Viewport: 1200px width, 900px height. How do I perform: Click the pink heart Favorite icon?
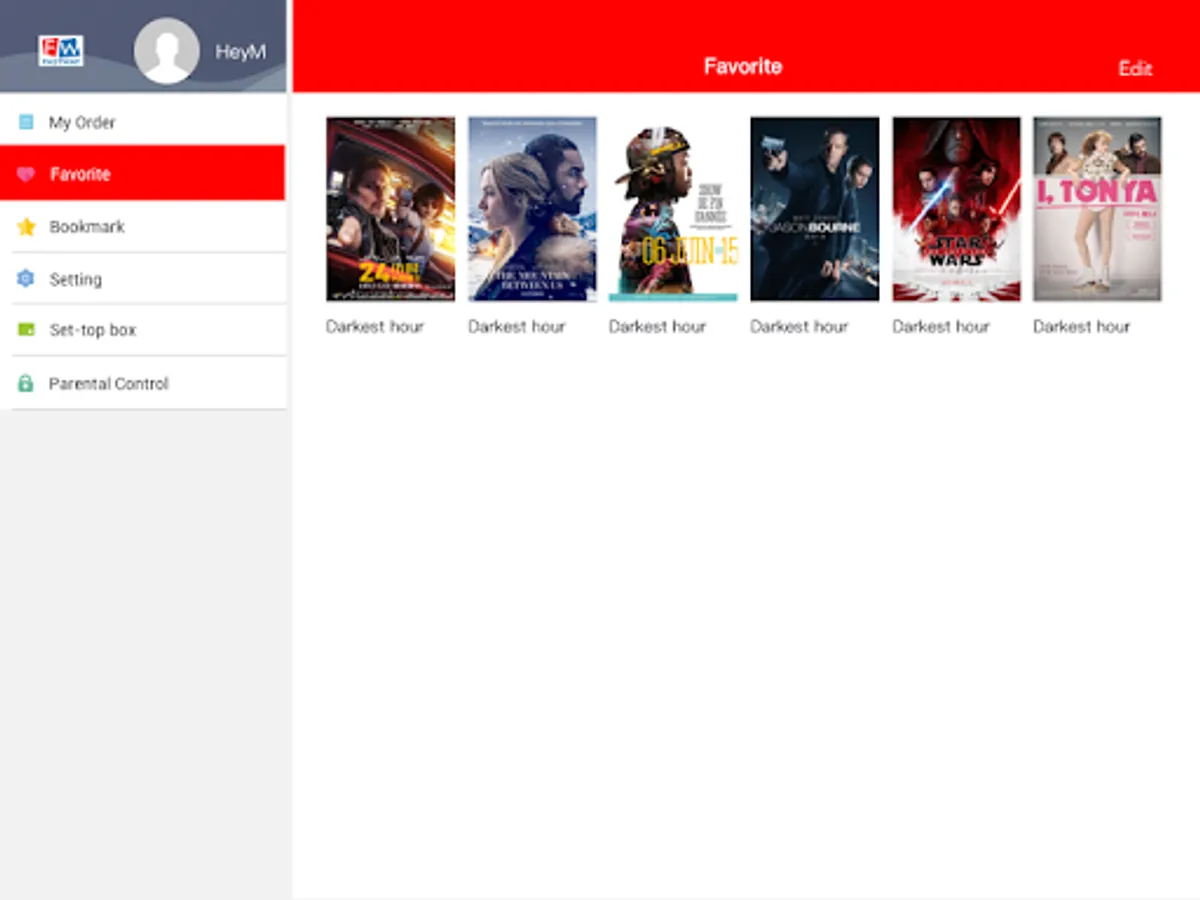26,174
